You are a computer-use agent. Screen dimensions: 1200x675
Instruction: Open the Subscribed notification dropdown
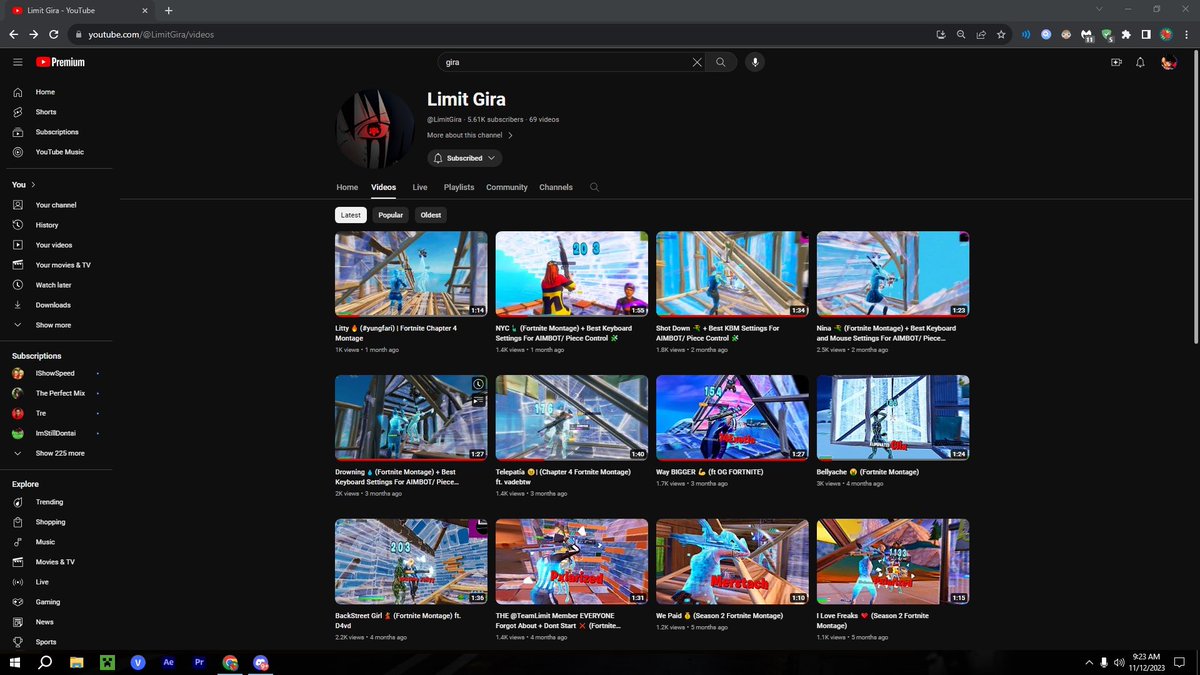(x=465, y=158)
